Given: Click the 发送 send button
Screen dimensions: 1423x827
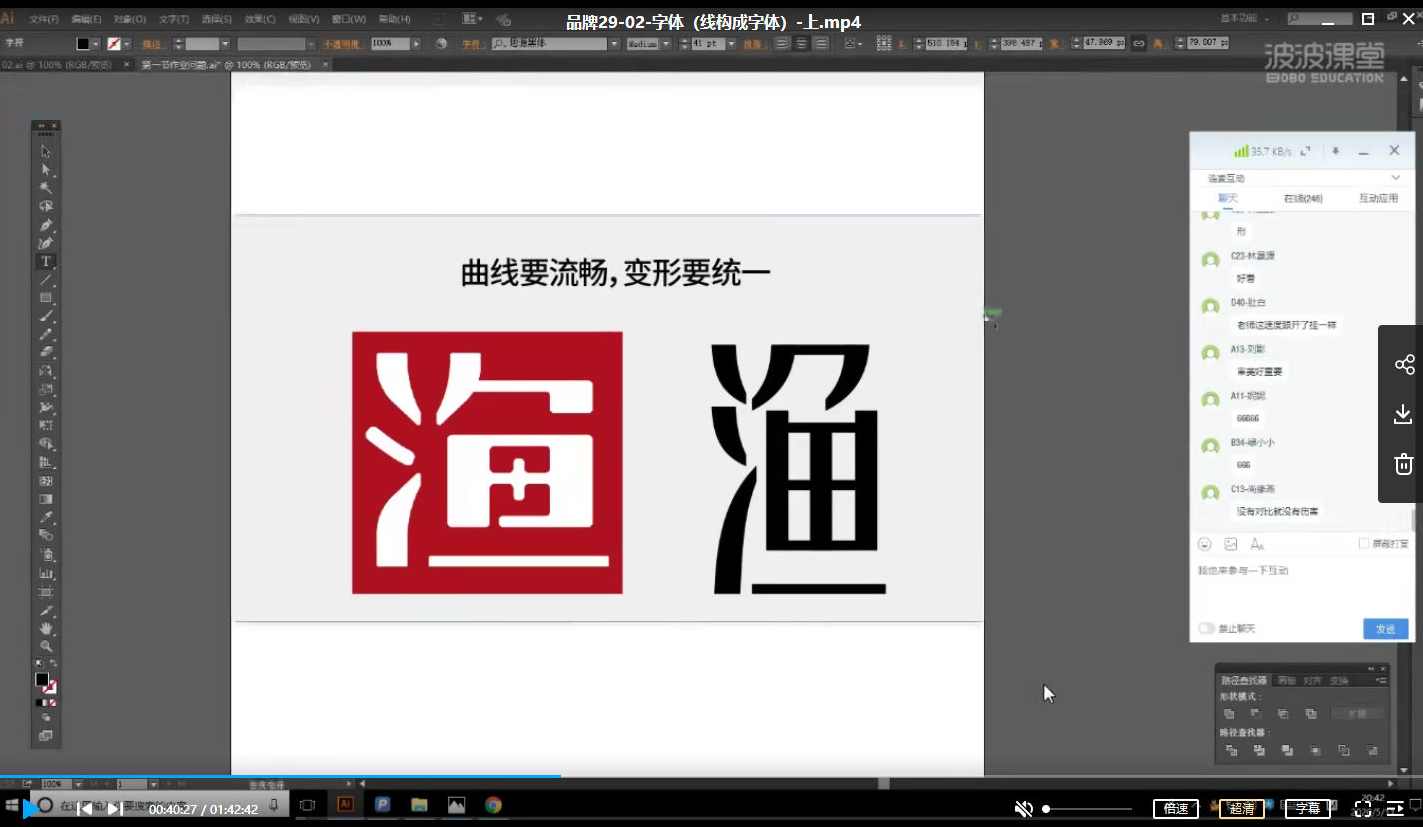Looking at the screenshot, I should [x=1386, y=628].
